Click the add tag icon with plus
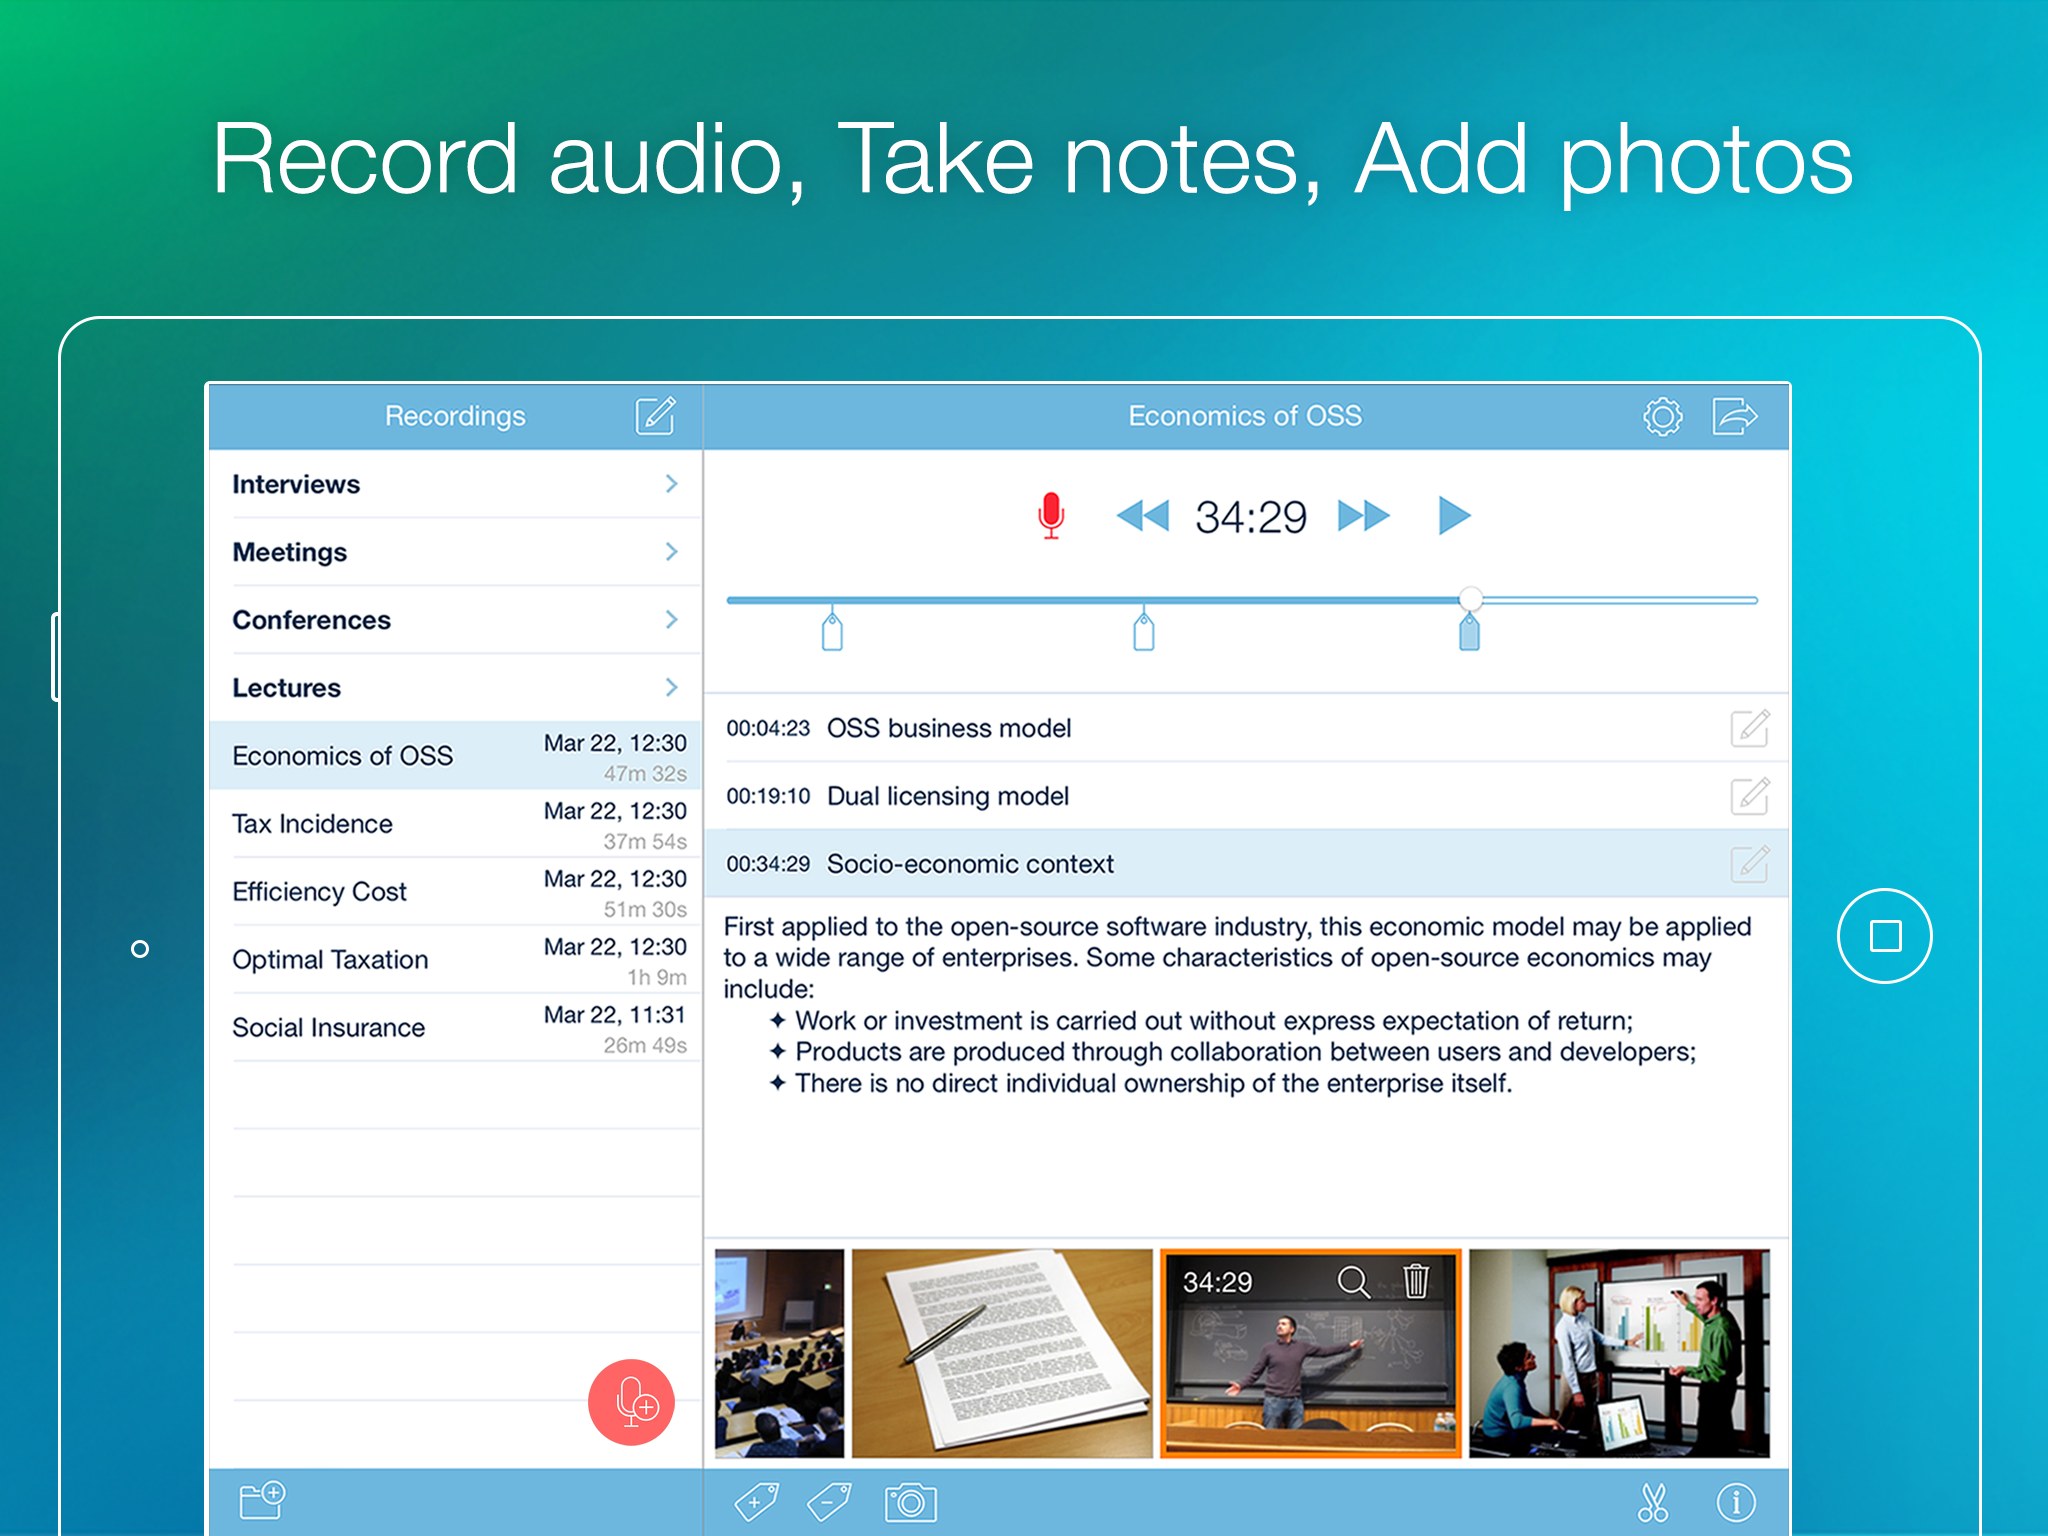The width and height of the screenshot is (2048, 1536). [757, 1502]
